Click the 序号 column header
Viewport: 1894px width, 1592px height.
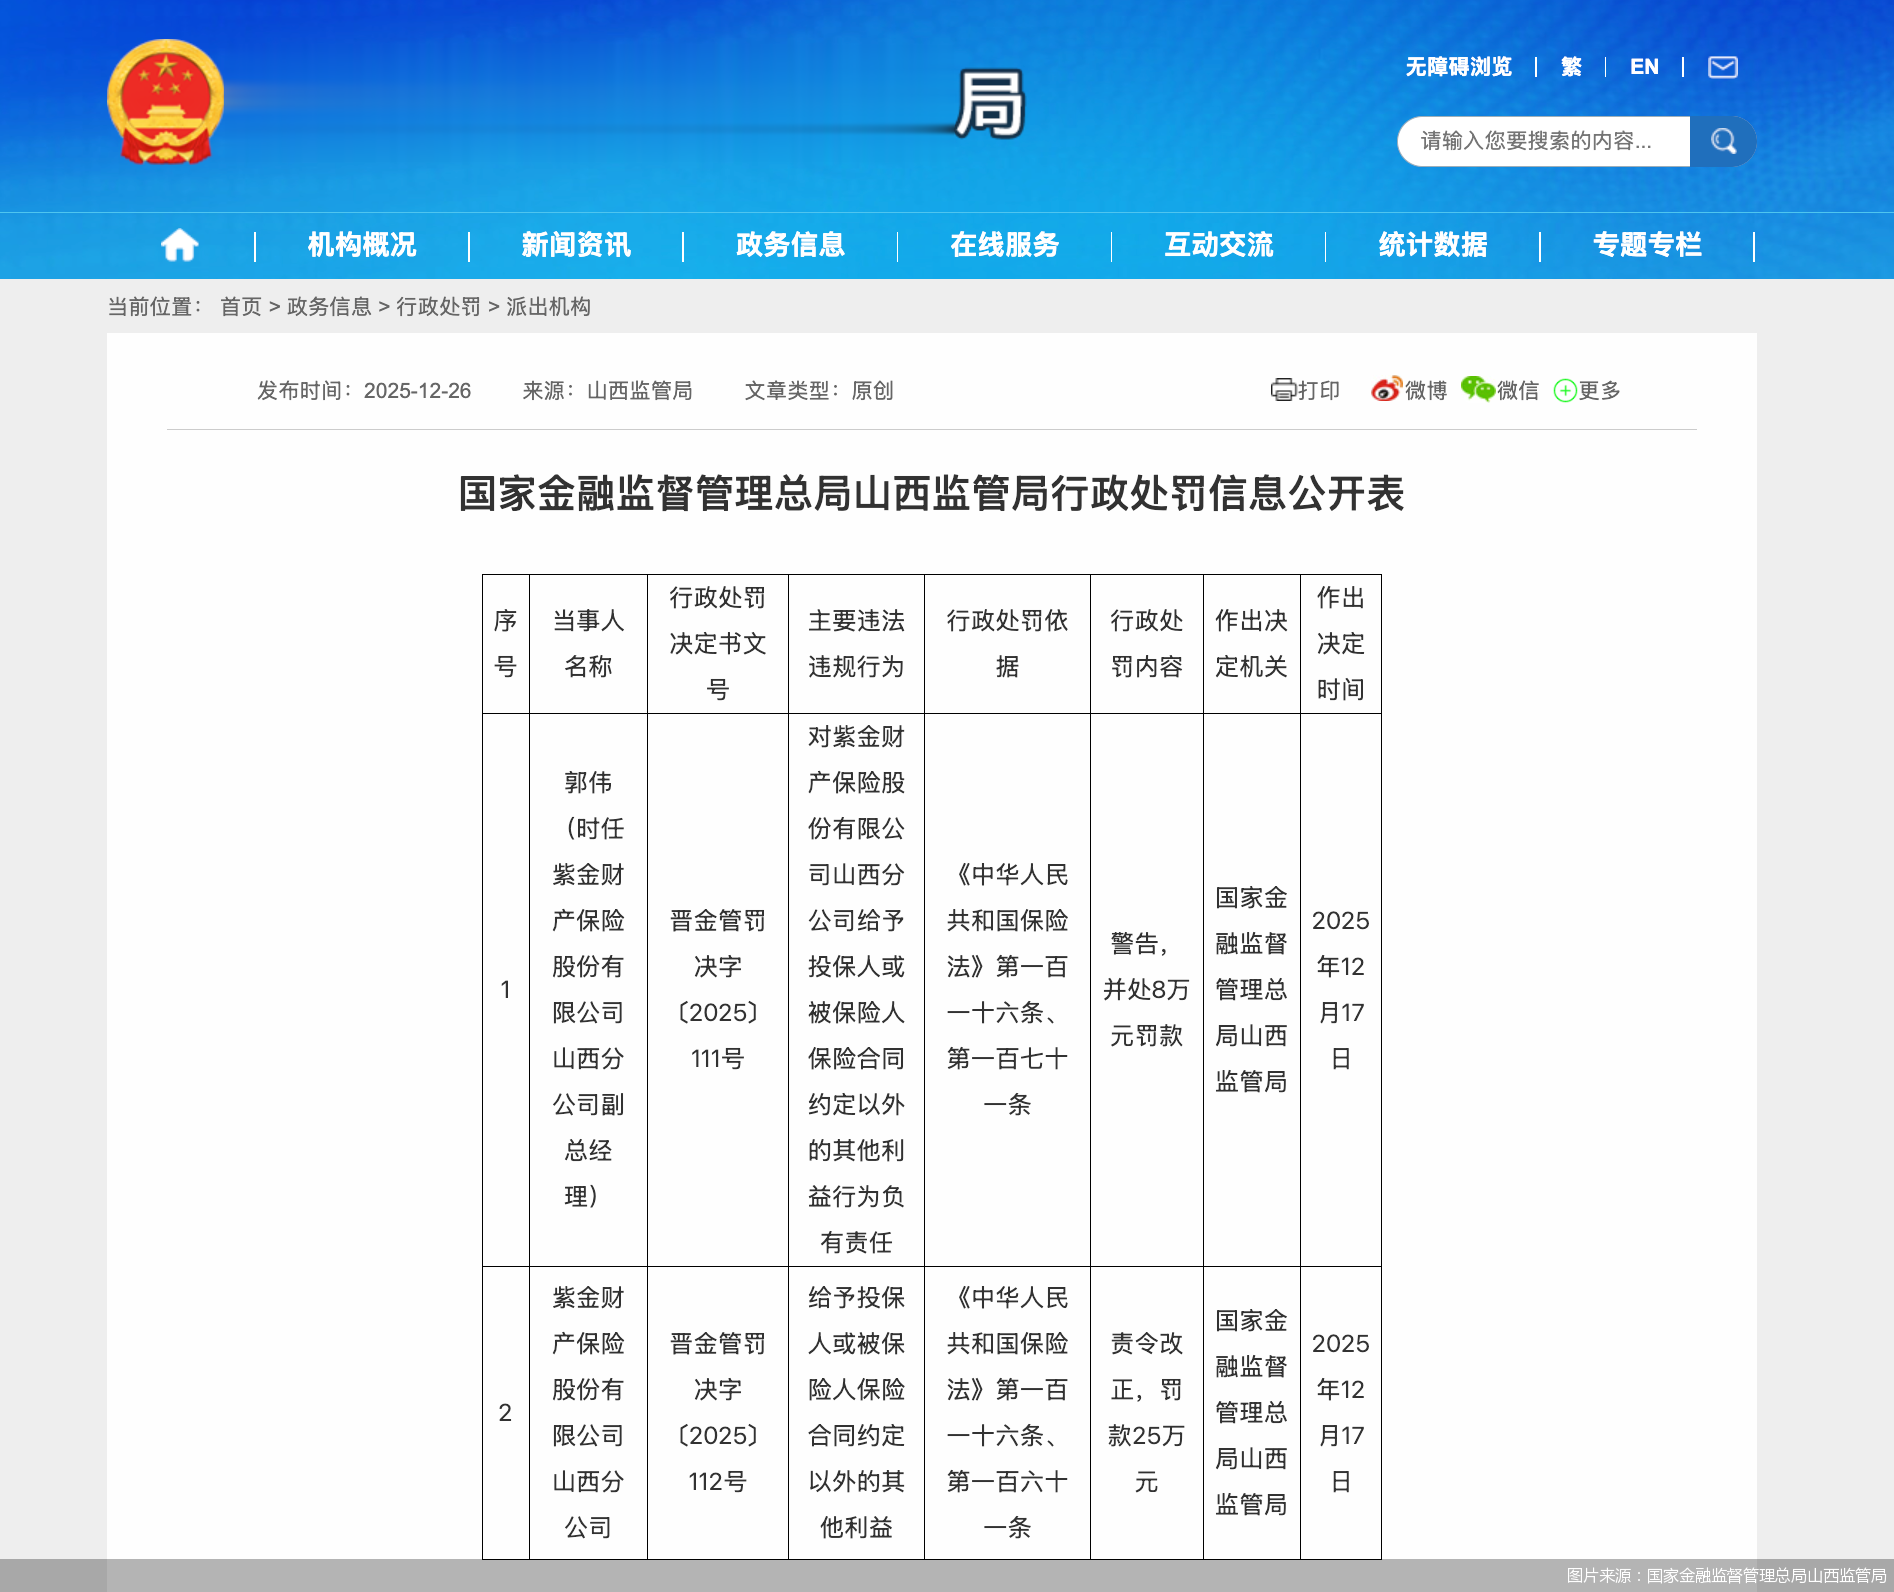pyautogui.click(x=506, y=644)
